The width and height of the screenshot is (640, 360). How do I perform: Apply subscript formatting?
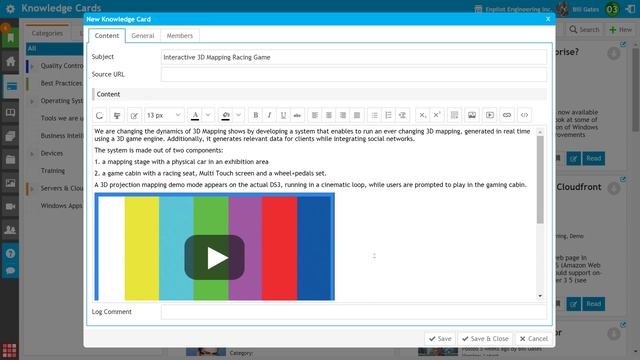tap(422, 116)
